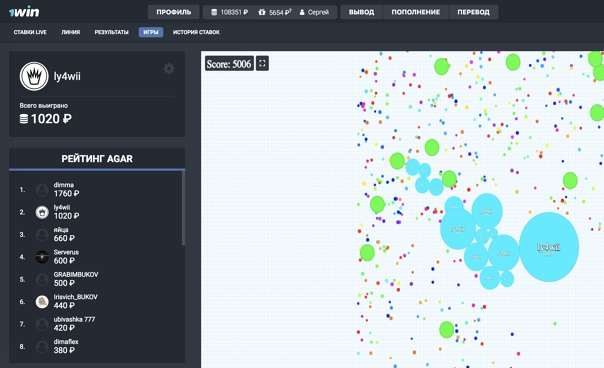This screenshot has width=604, height=368.
Task: Select the ИГРЫ tab
Action: (151, 32)
